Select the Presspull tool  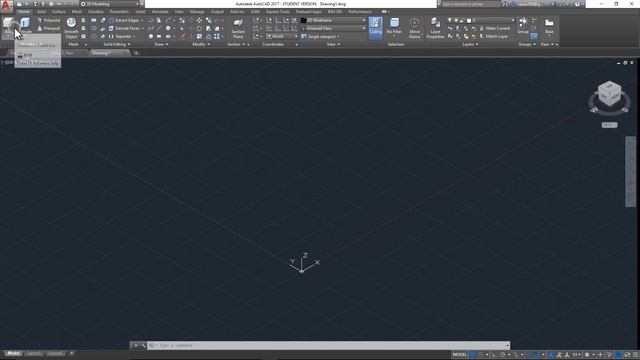pyautogui.click(x=49, y=29)
